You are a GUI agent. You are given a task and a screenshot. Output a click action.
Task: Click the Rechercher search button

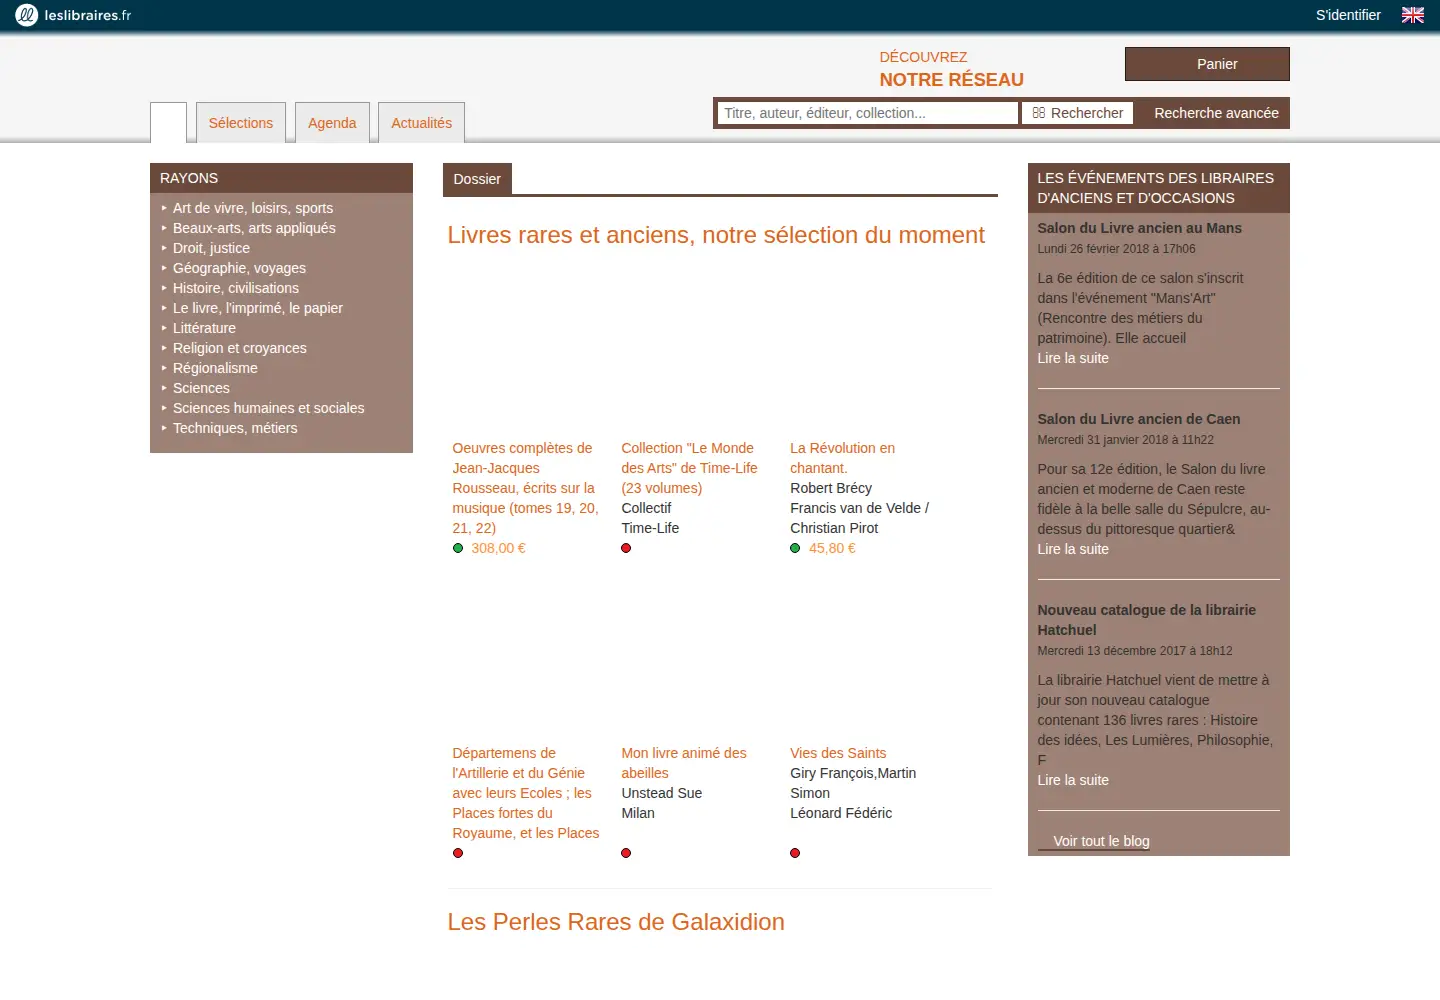tap(1078, 113)
